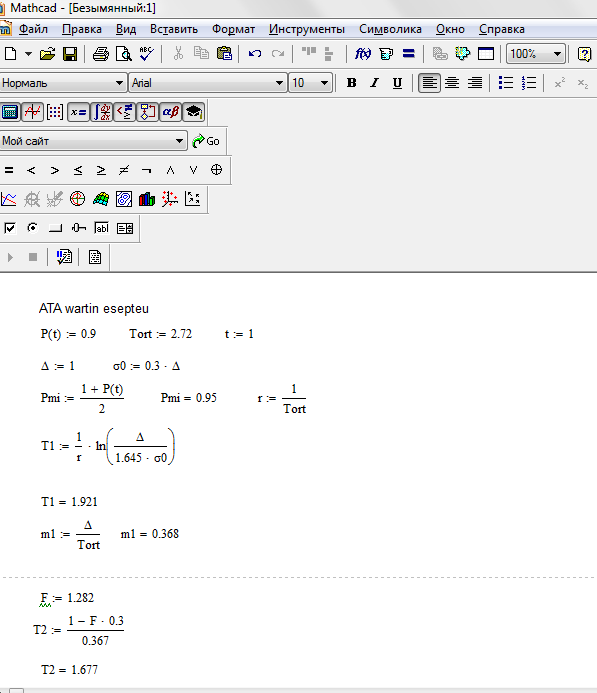This screenshot has height=693, width=597.
Task: Insert the not-equal operator
Action: [124, 170]
